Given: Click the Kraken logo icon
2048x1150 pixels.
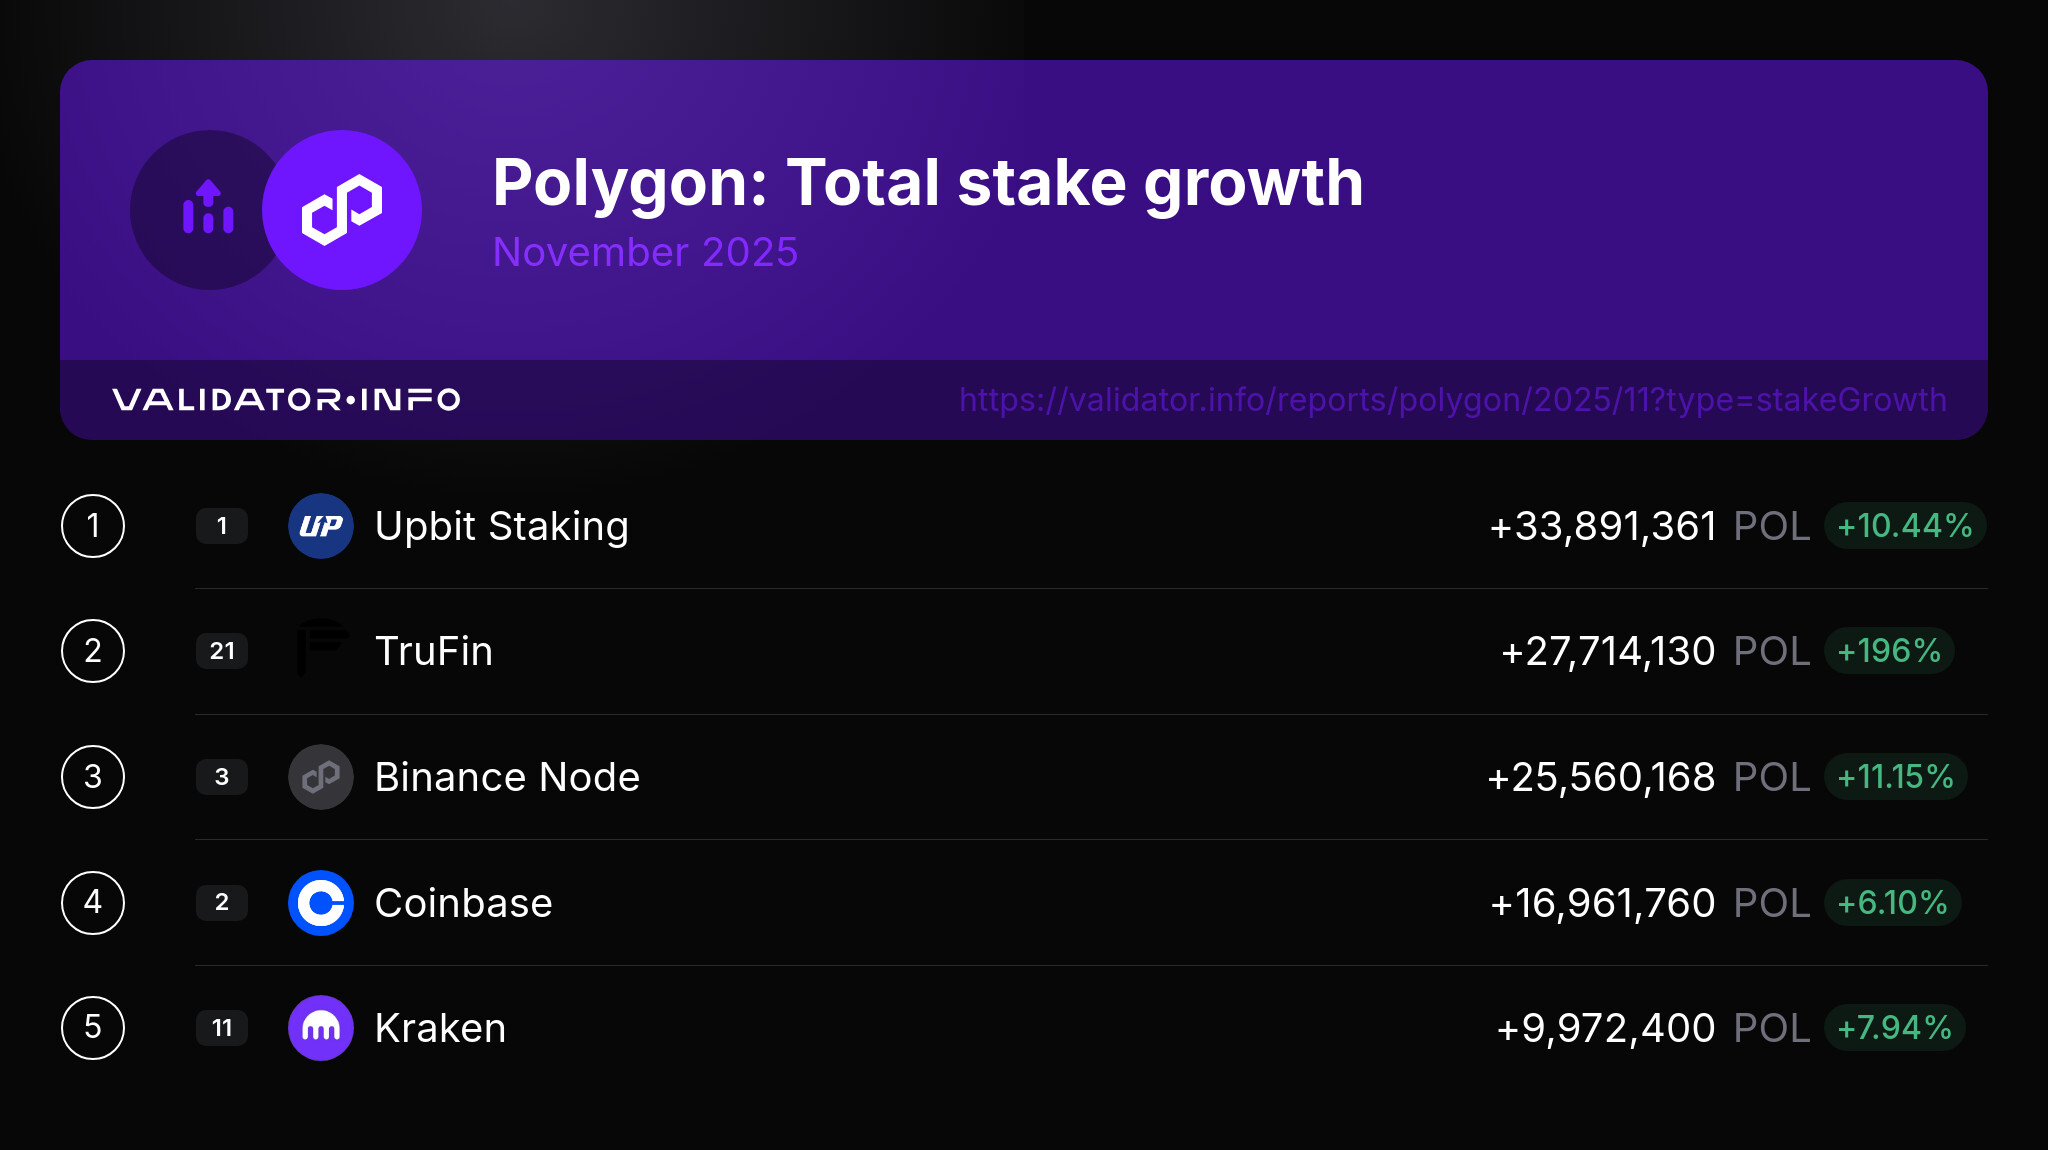Looking at the screenshot, I should pos(321,1028).
